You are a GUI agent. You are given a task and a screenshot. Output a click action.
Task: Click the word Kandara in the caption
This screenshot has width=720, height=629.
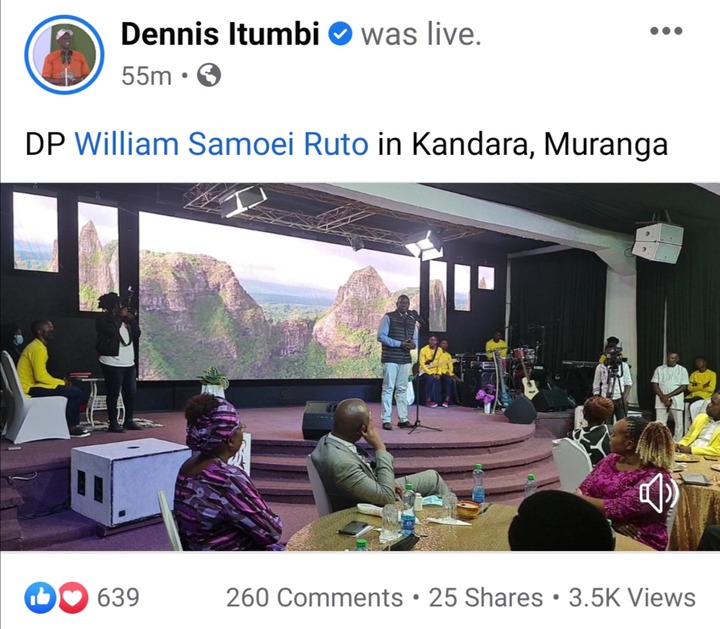(x=474, y=144)
